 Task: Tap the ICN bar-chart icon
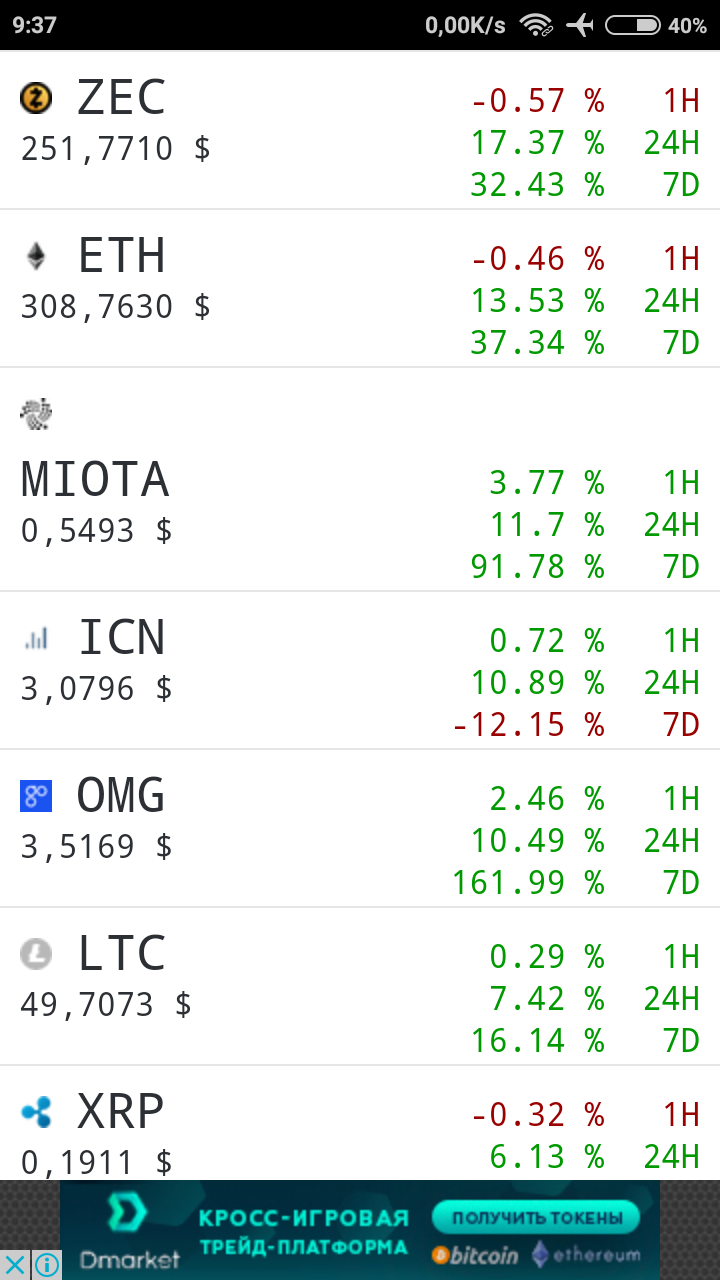click(x=36, y=638)
